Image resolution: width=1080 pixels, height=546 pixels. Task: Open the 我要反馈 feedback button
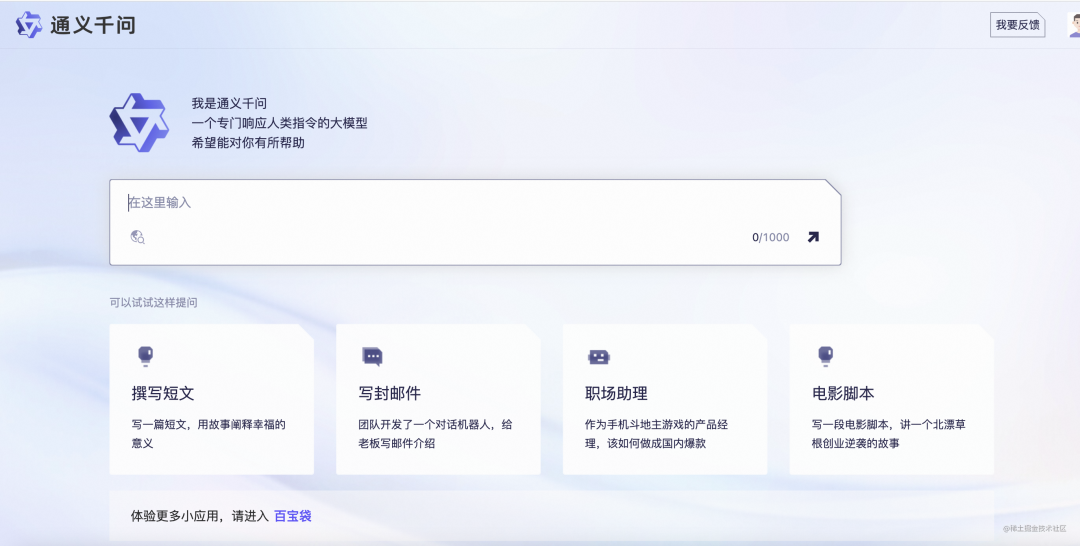tap(1017, 25)
